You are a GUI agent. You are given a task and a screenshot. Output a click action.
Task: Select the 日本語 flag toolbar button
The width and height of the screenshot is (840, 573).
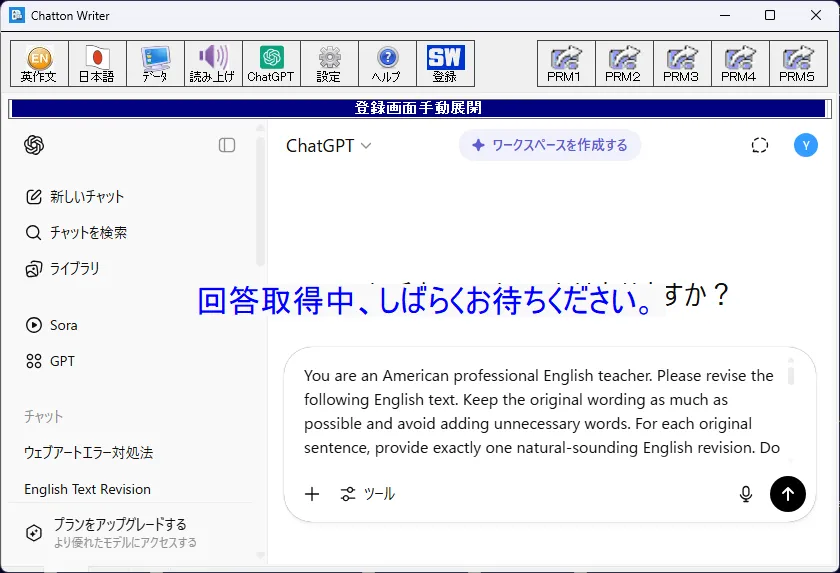coord(97,63)
